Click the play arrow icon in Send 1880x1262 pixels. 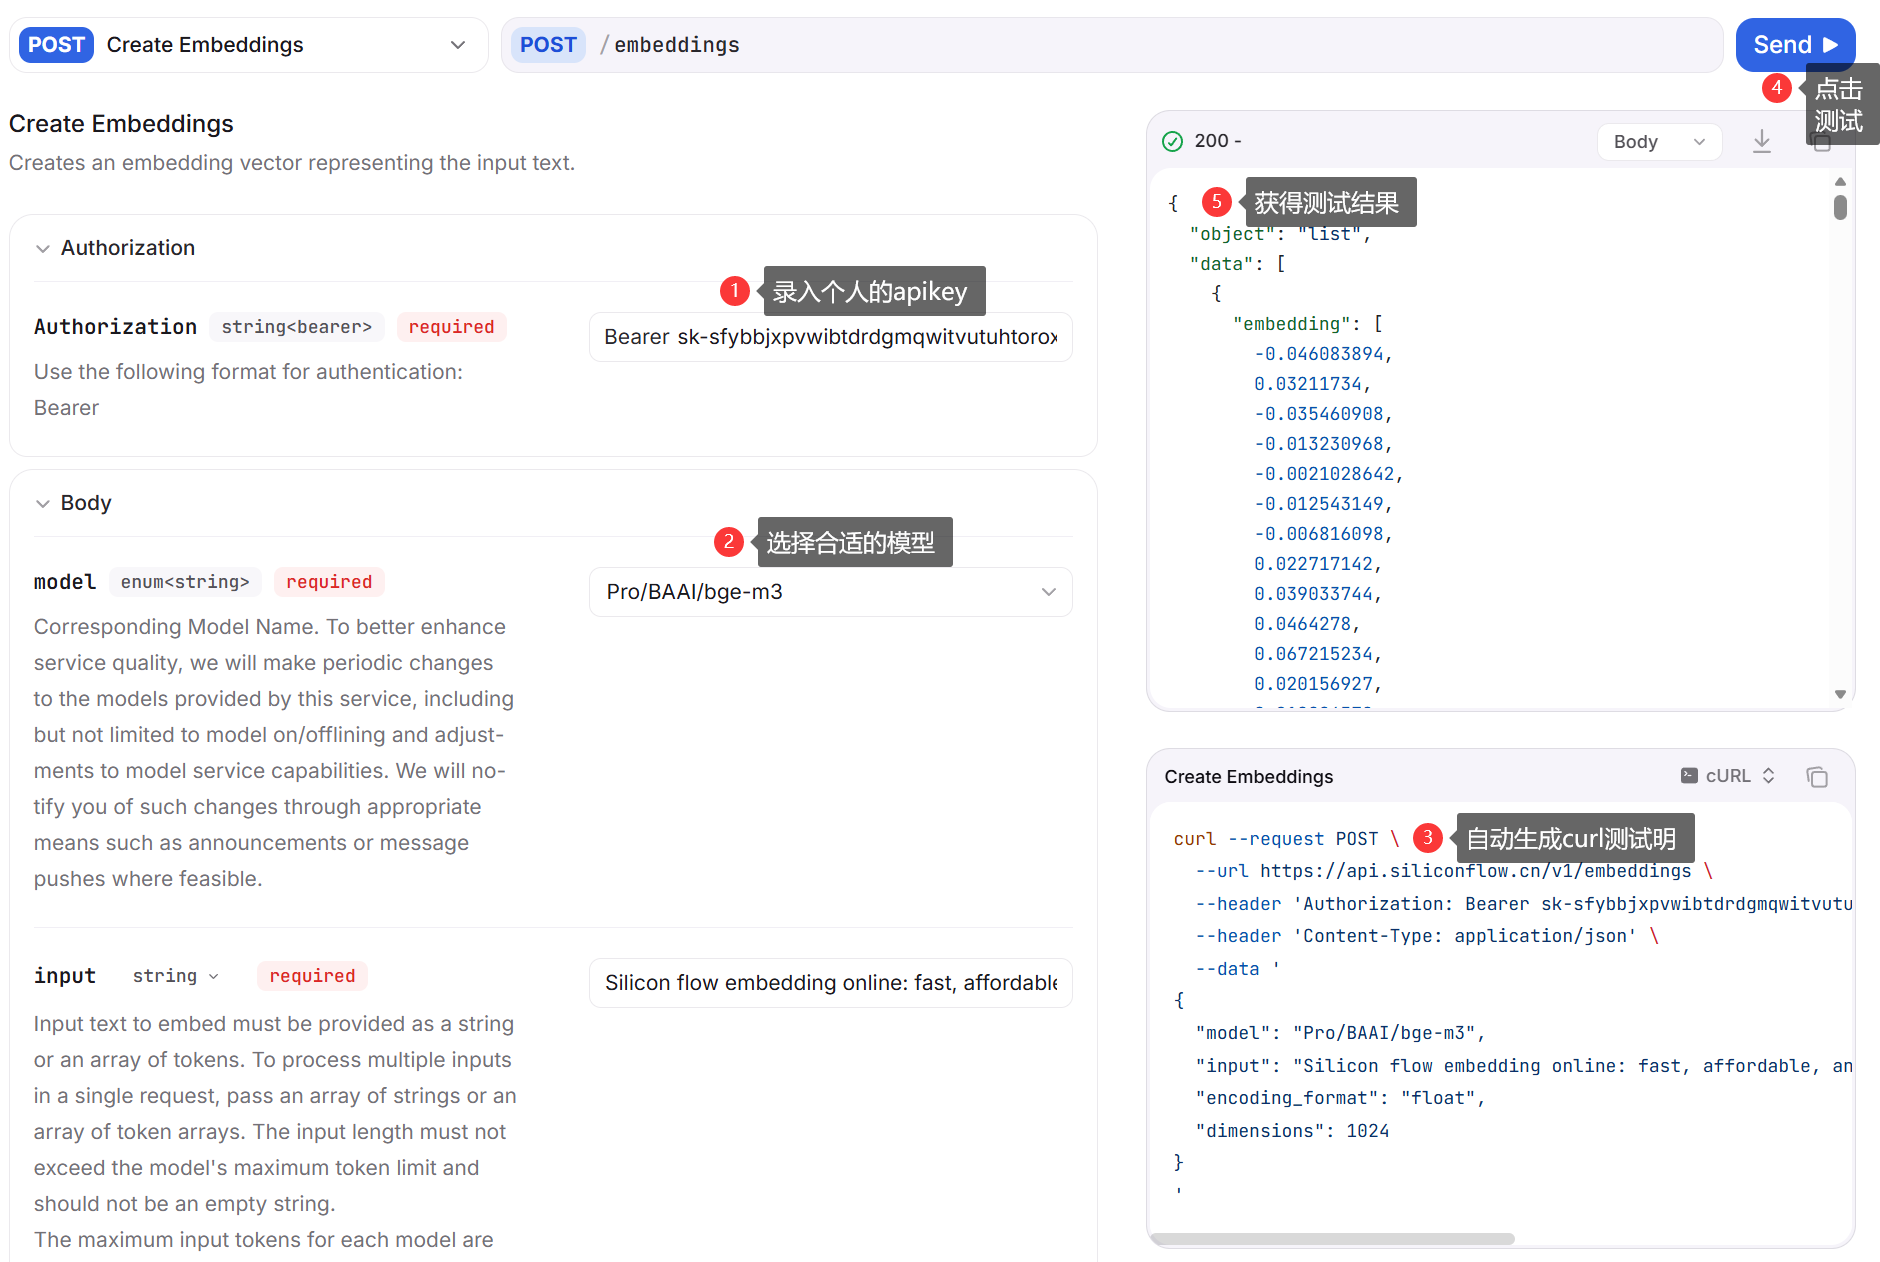(x=1830, y=45)
